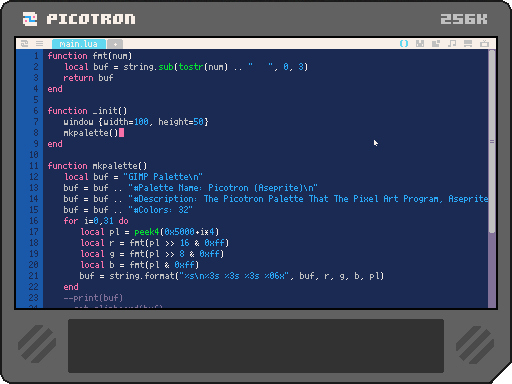Click the 256K memory label
The image size is (512, 384).
click(464, 19)
